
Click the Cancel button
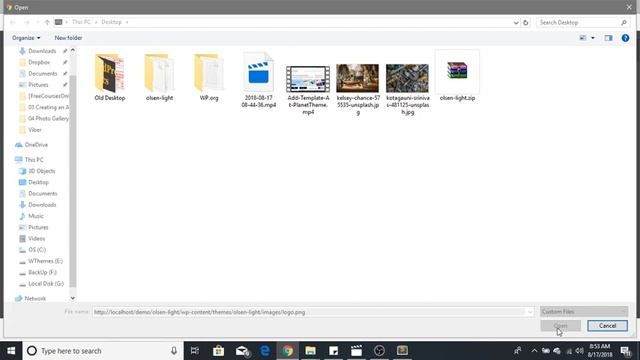point(607,326)
